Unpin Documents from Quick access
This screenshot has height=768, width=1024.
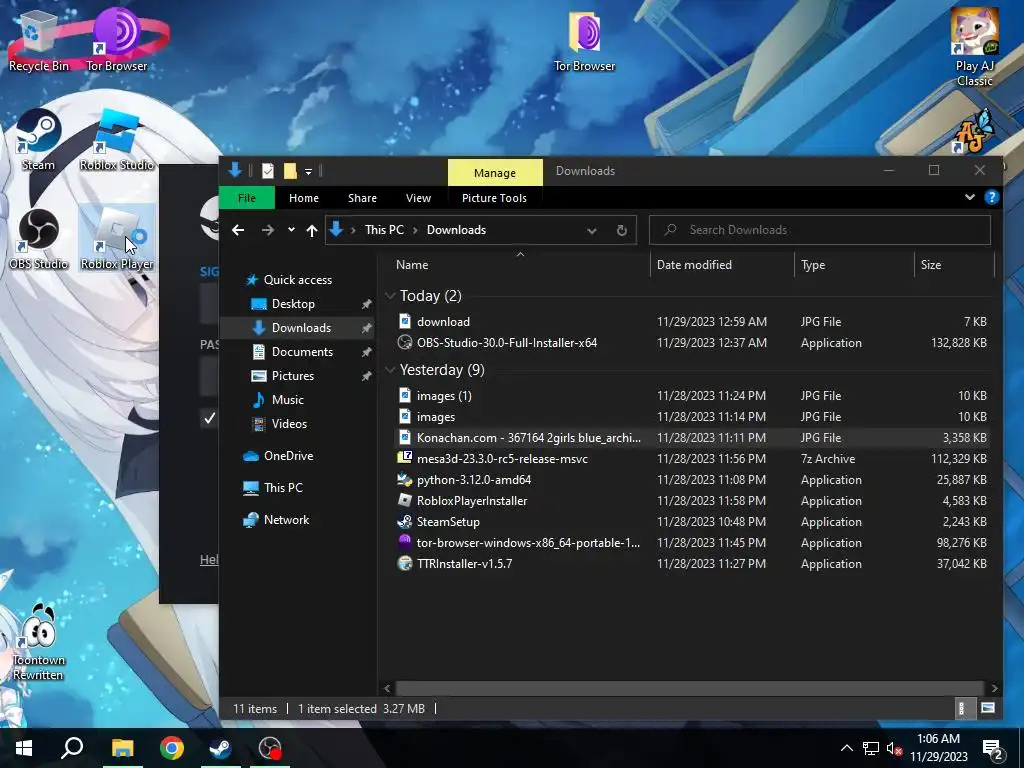(366, 352)
